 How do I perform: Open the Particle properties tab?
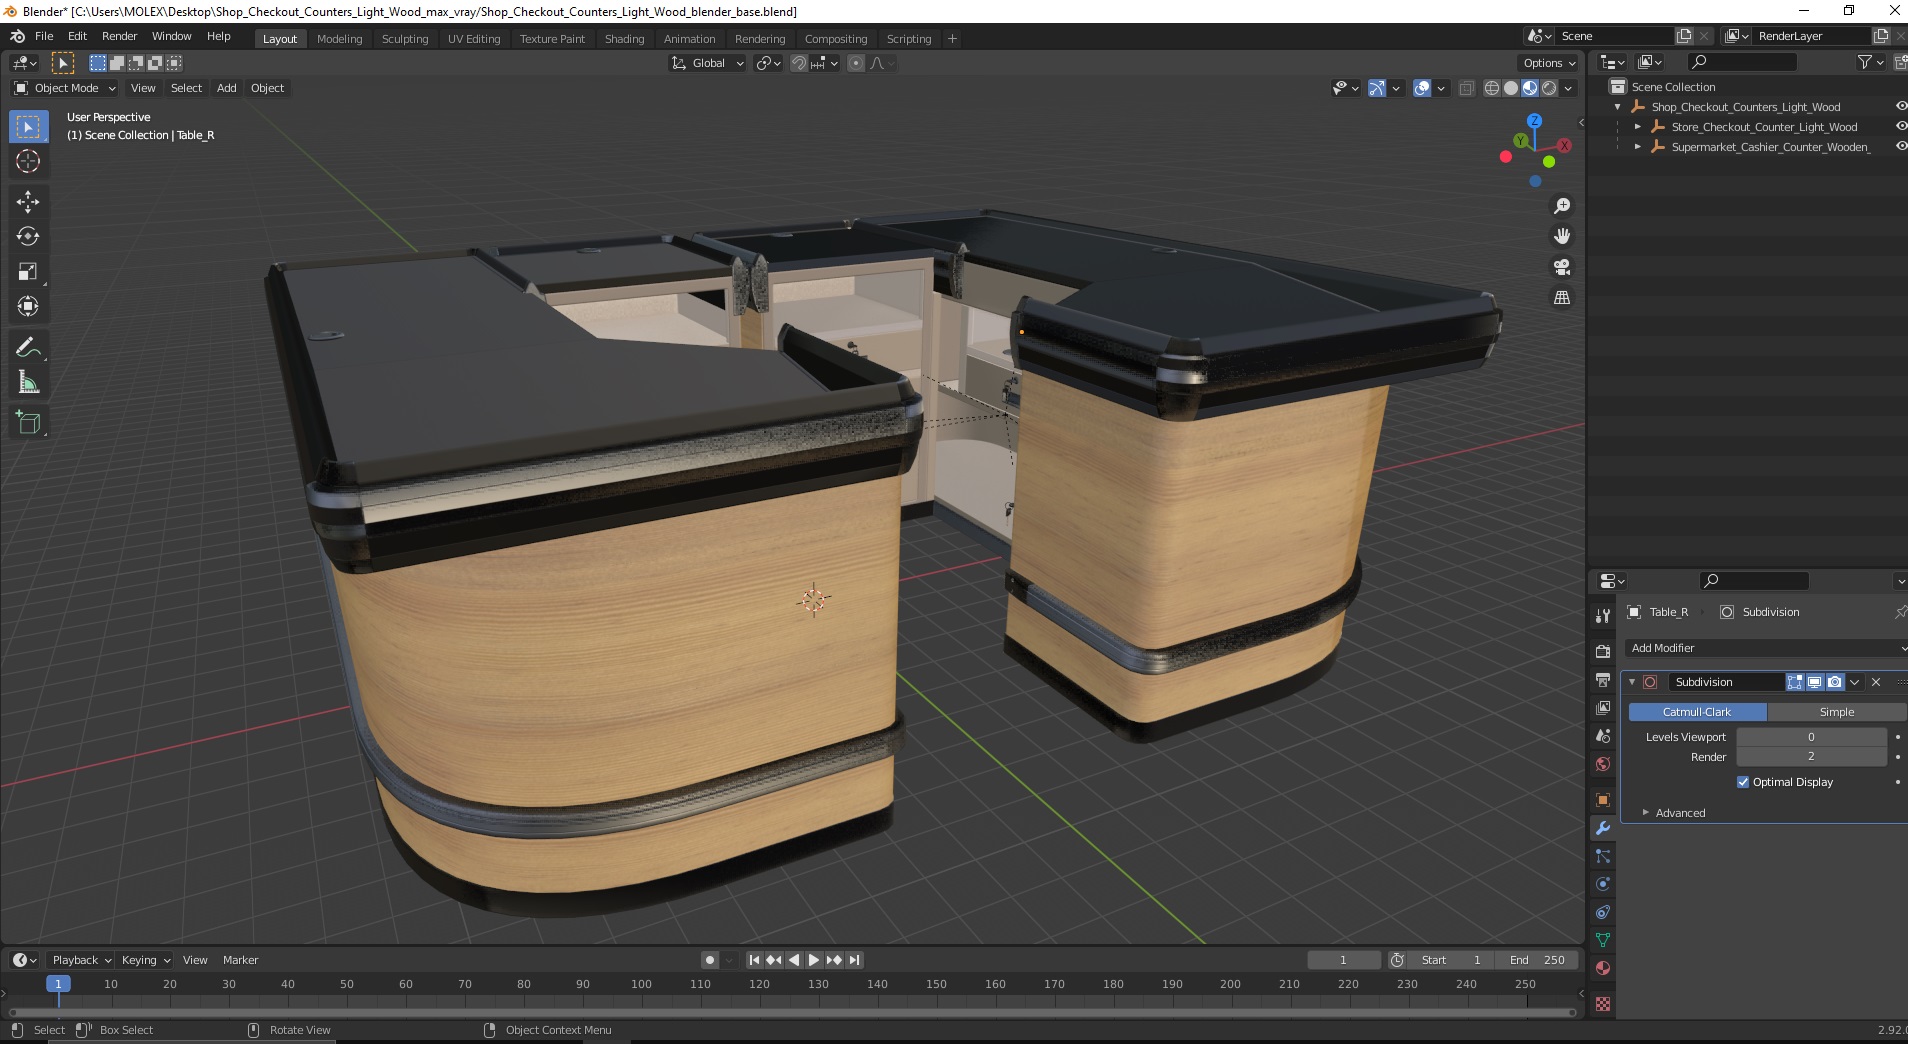1603,856
